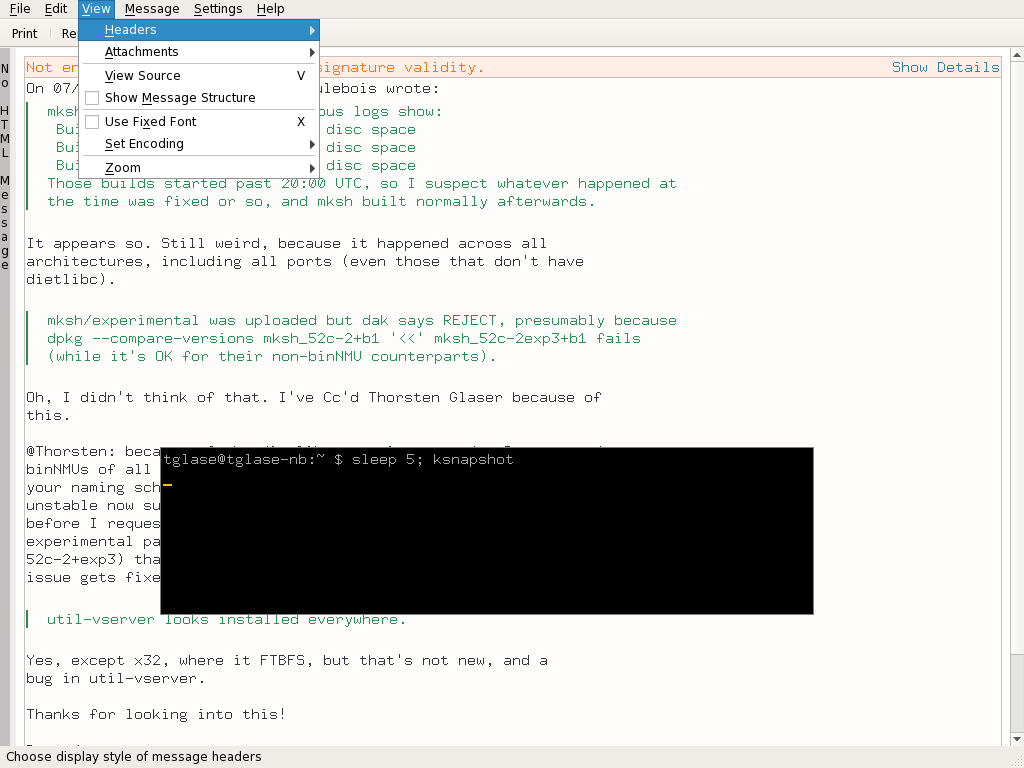
Task: Expand the Set Encoding submenu
Action: (199, 144)
